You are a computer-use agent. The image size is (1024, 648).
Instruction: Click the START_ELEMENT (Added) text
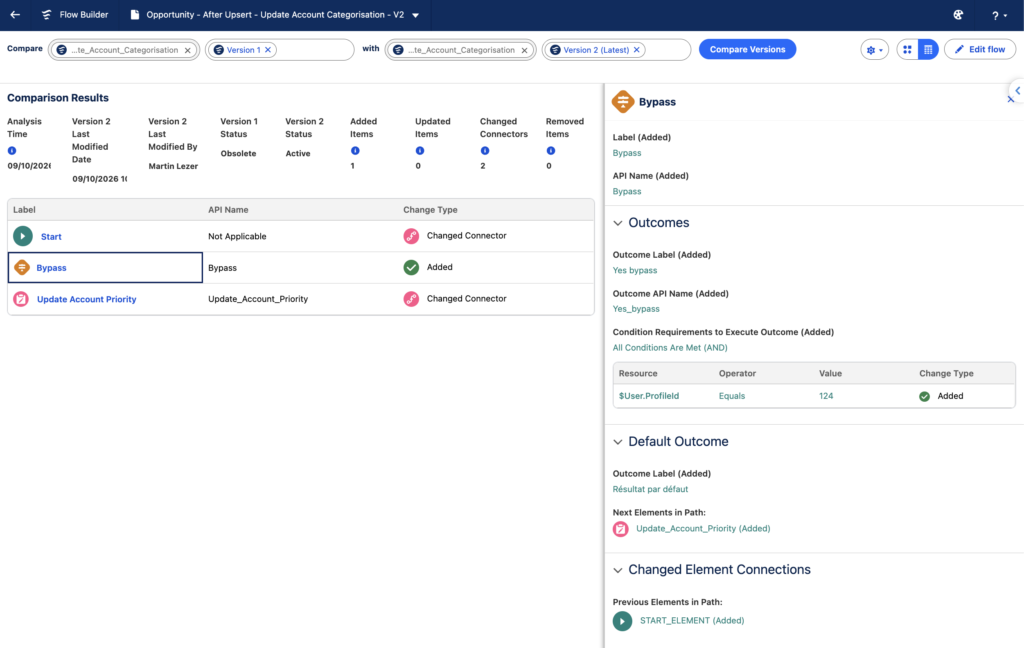(x=692, y=621)
